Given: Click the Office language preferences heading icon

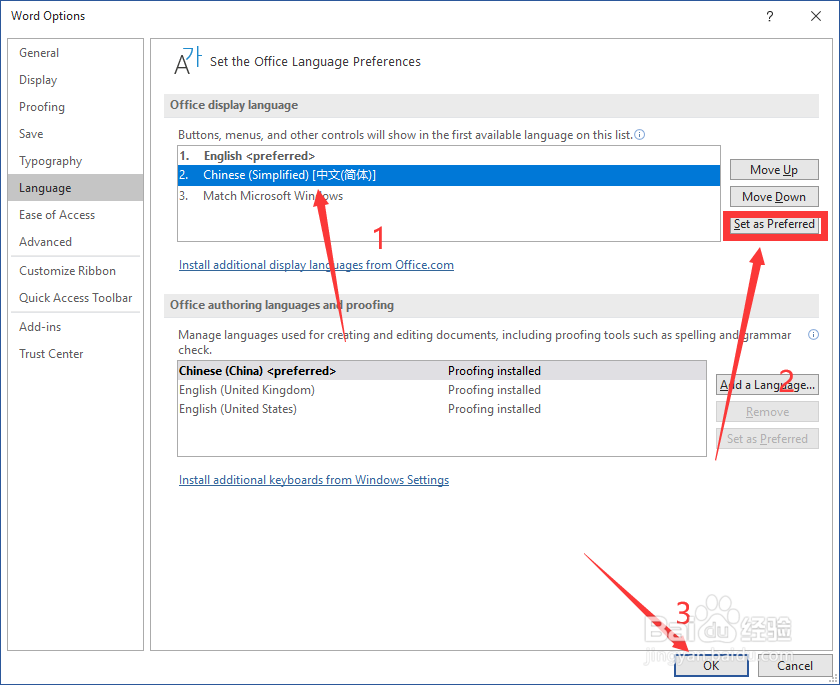Looking at the screenshot, I should 188,61.
